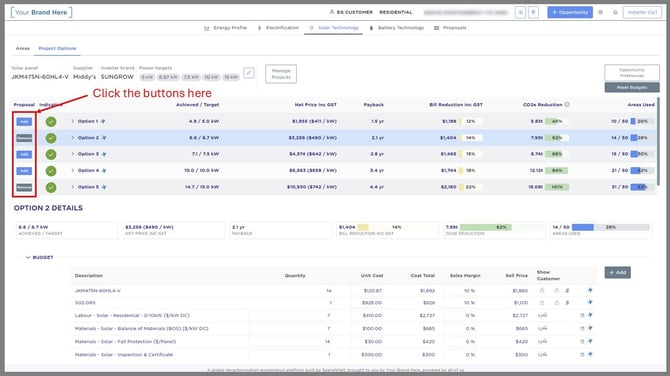Click the Add button for Option 3
Image resolution: width=670 pixels, height=376 pixels.
(x=24, y=154)
